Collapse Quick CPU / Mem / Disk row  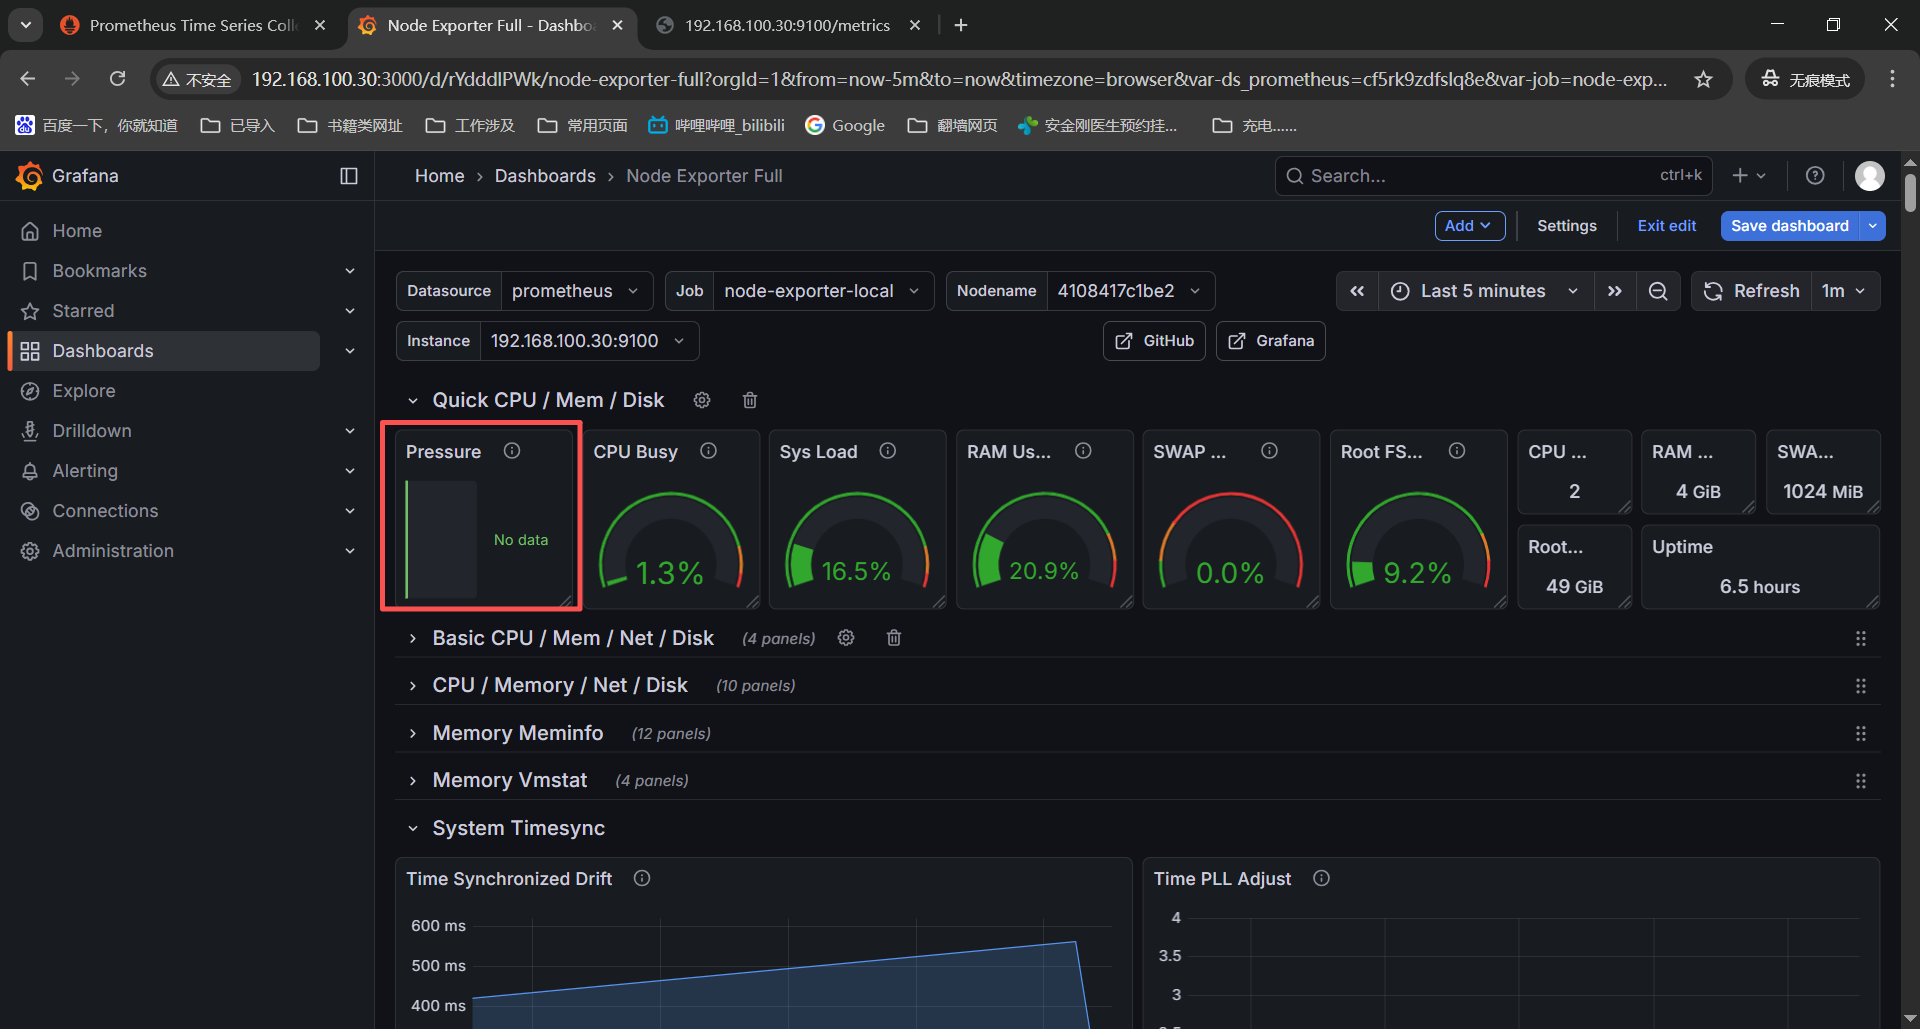pyautogui.click(x=413, y=400)
